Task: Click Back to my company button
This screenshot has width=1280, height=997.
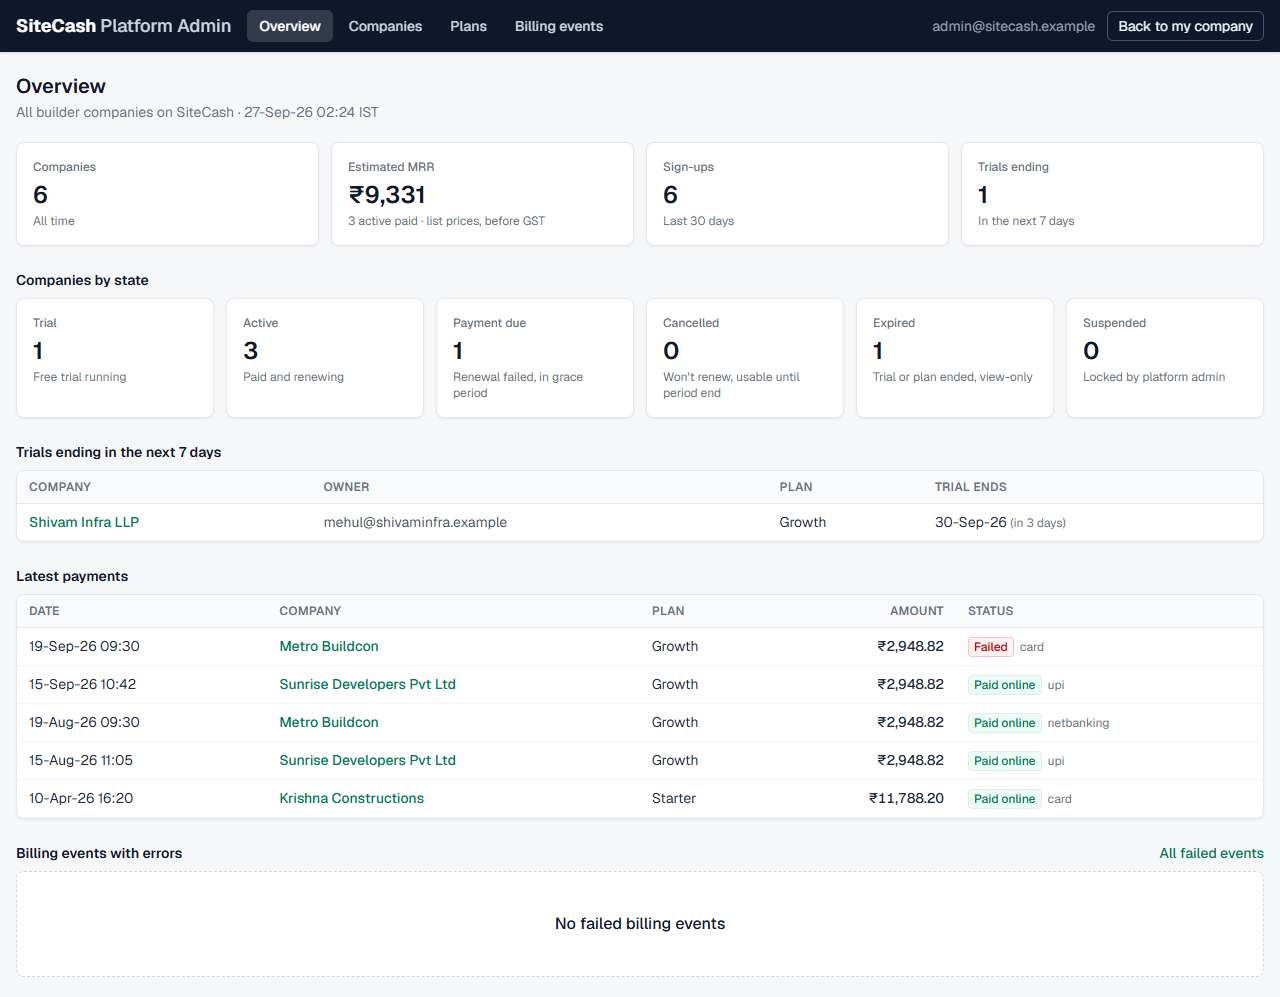Action: (x=1185, y=26)
